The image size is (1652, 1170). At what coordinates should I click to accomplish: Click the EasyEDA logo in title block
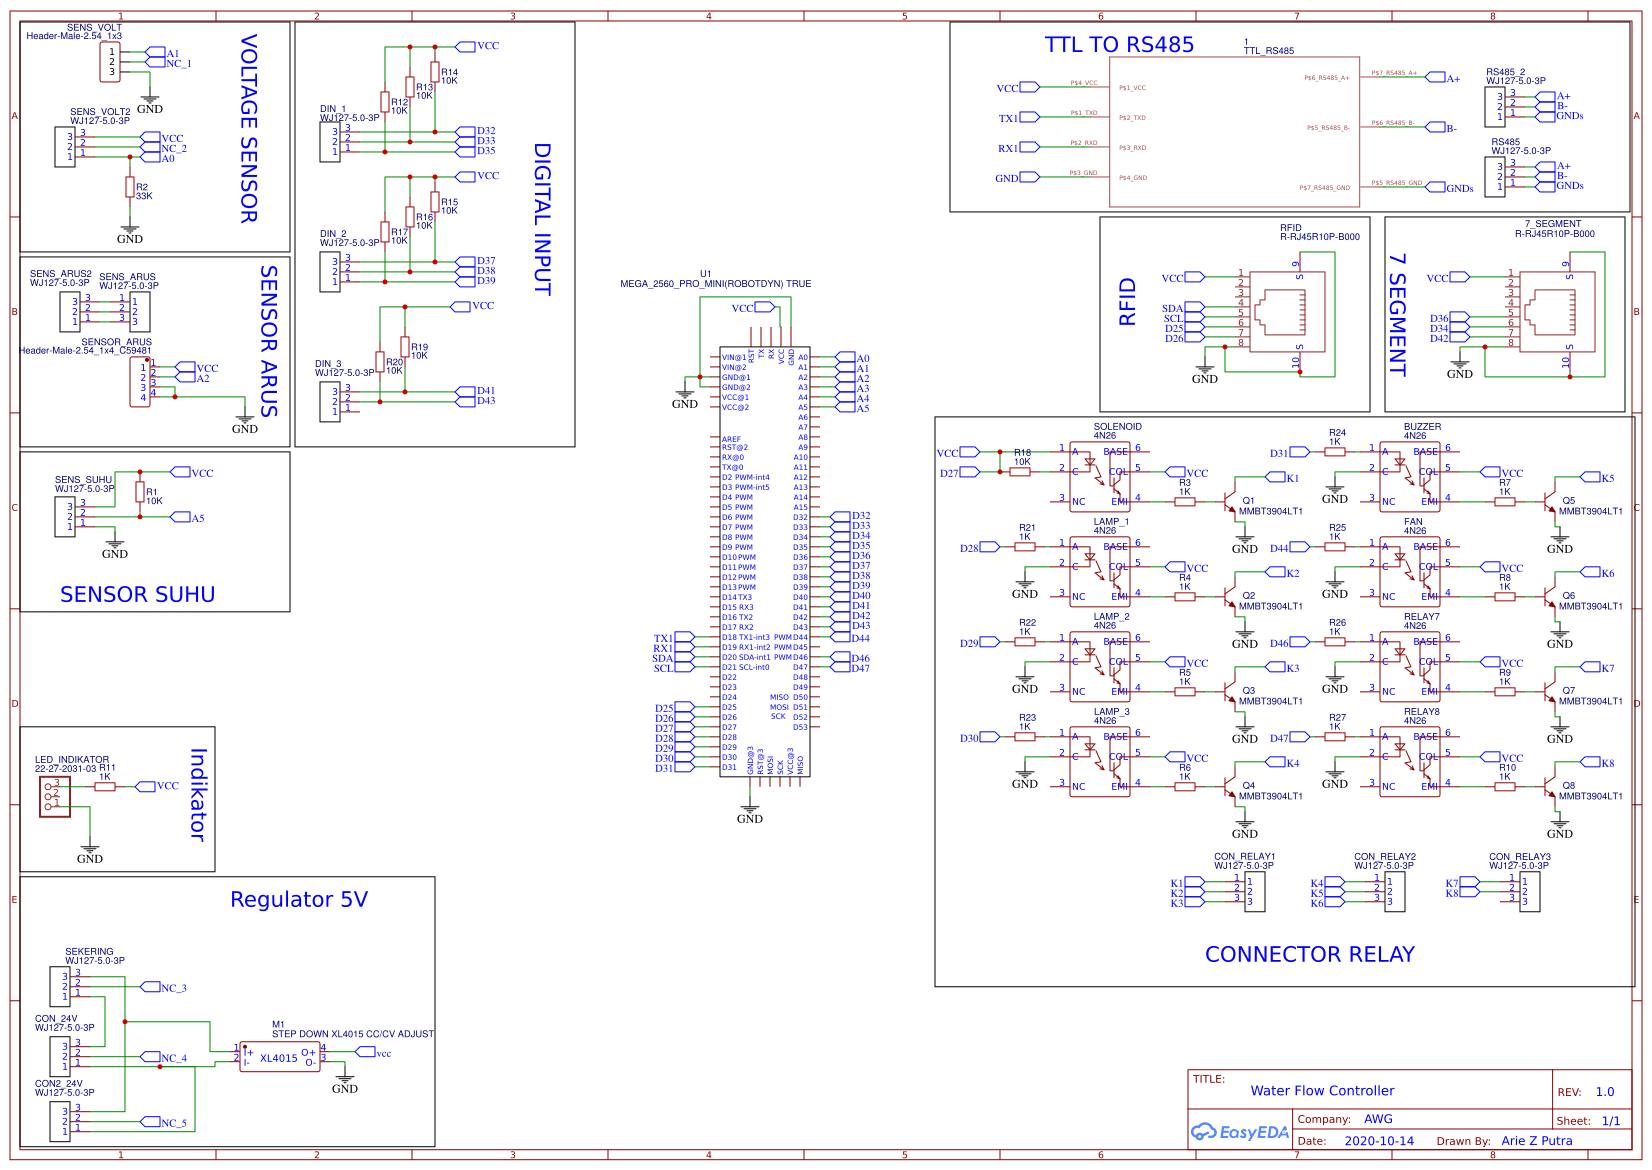click(x=1239, y=1132)
